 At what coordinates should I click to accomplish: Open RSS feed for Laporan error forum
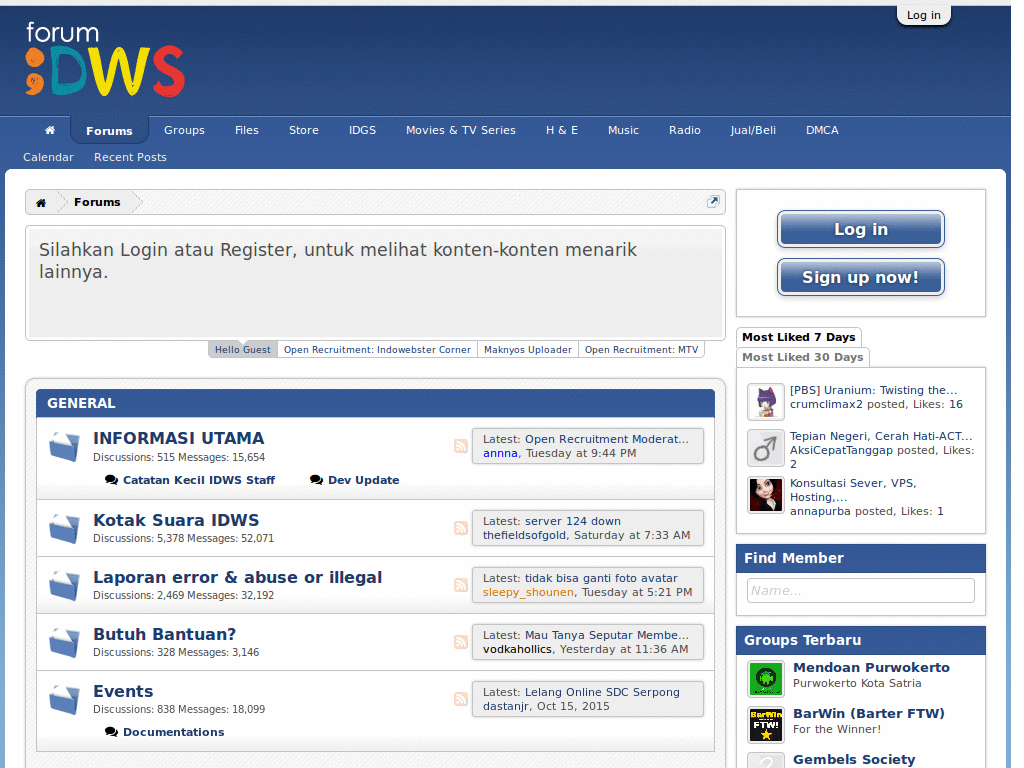tap(460, 584)
